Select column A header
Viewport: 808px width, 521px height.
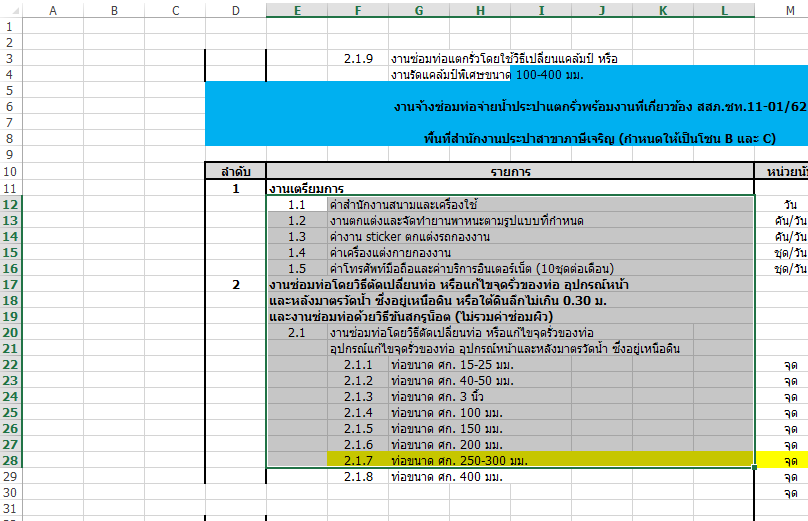pyautogui.click(x=53, y=10)
